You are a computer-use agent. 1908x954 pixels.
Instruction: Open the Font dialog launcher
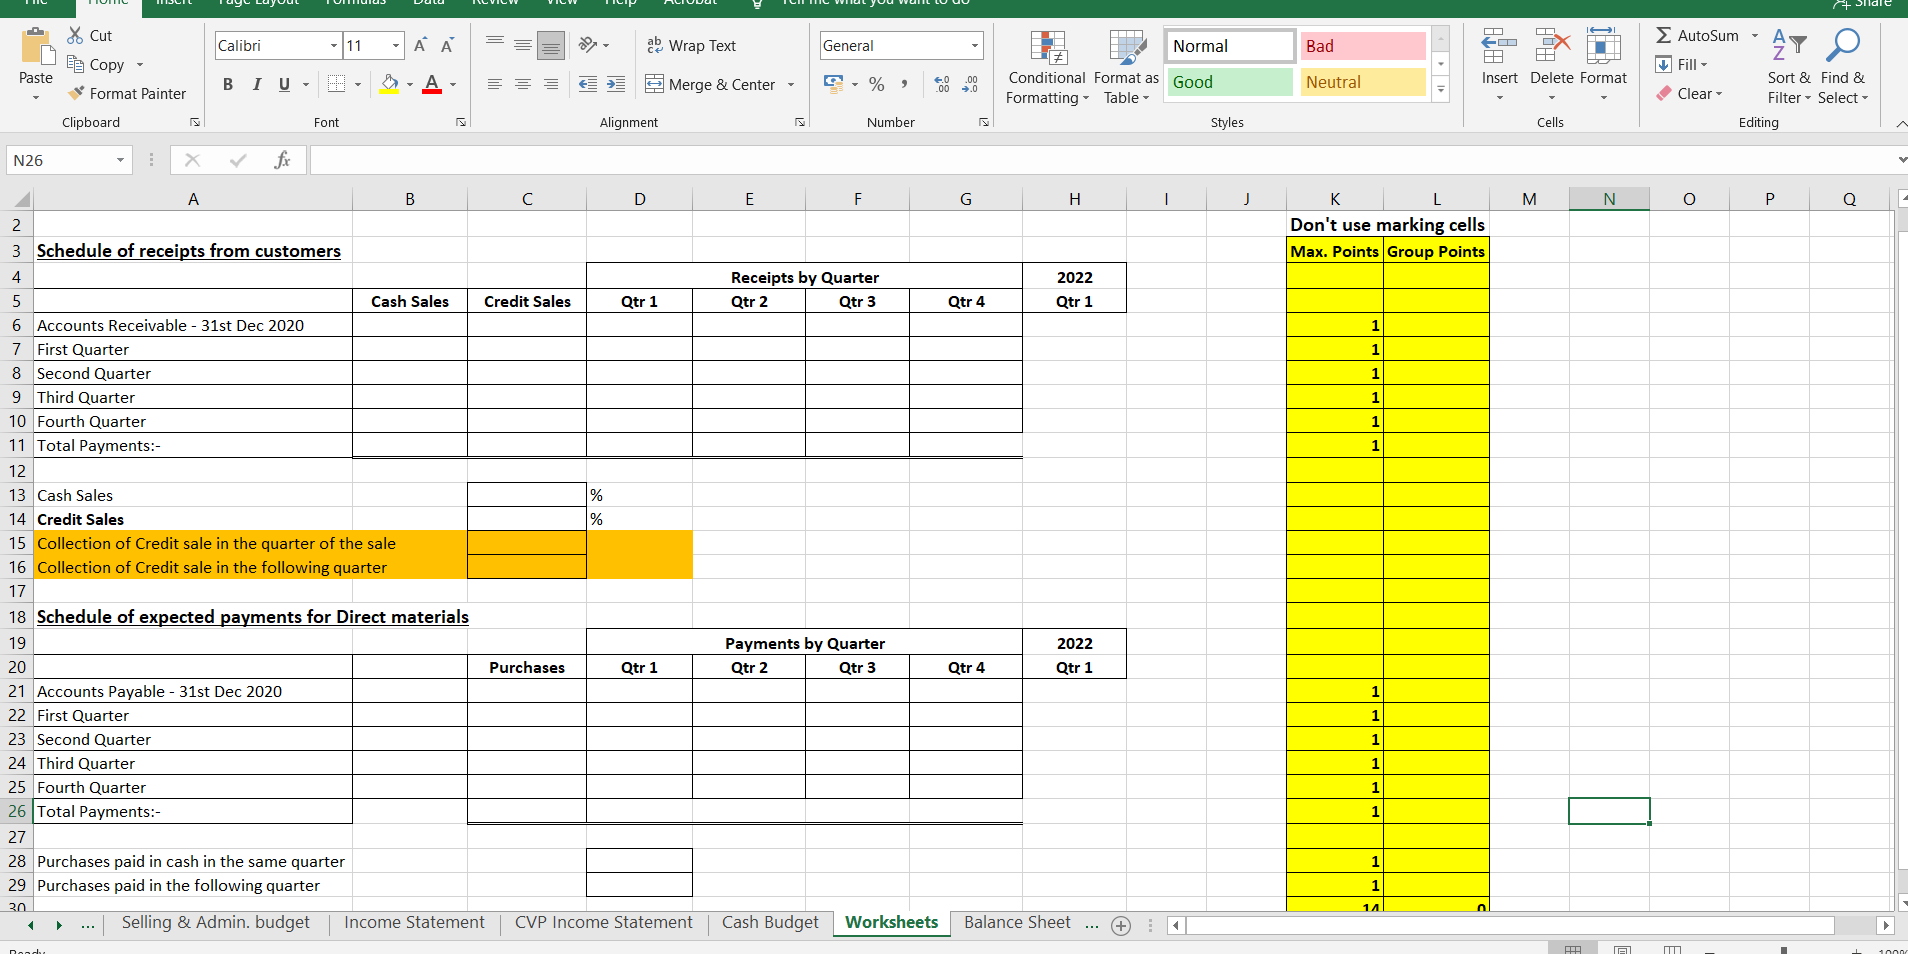point(461,122)
